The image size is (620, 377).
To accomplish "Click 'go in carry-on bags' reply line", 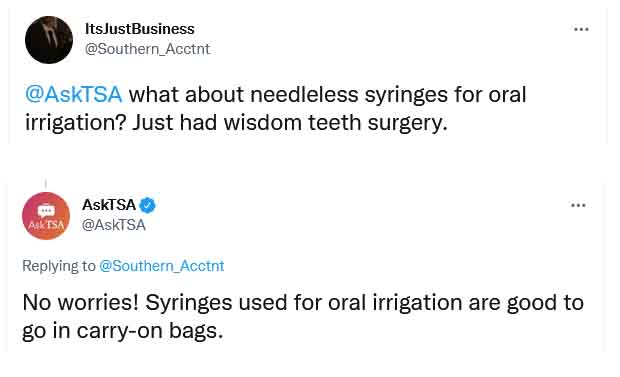I will (x=123, y=331).
